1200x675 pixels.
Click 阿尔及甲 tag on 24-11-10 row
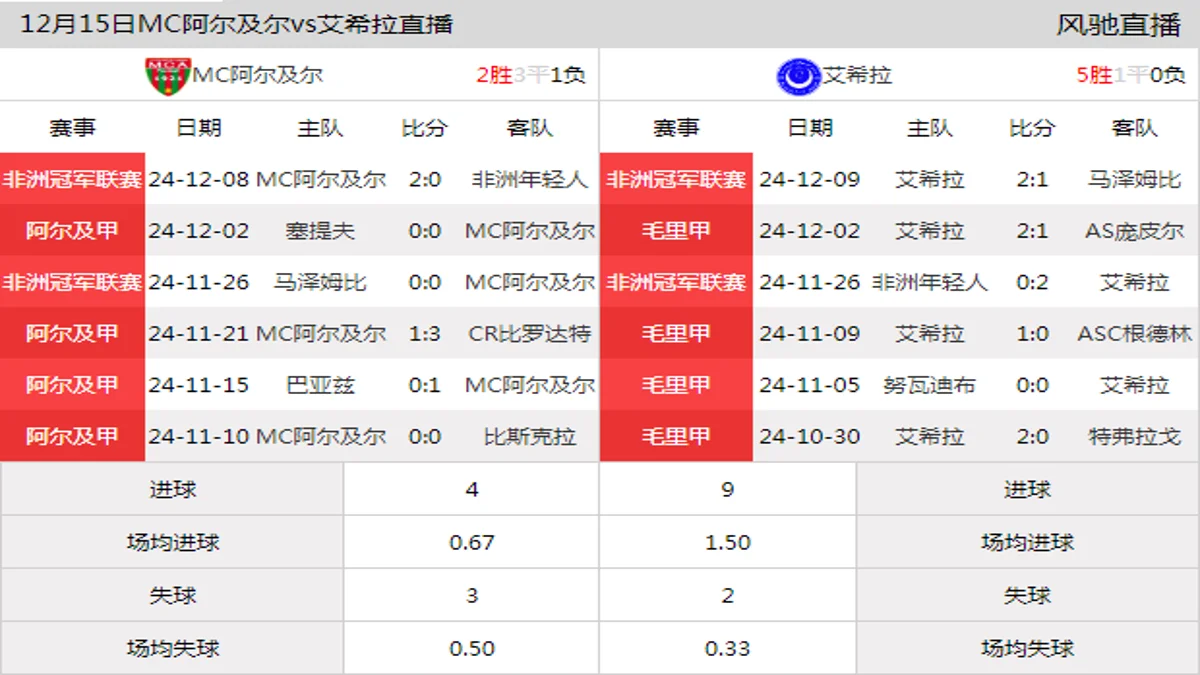(72, 436)
